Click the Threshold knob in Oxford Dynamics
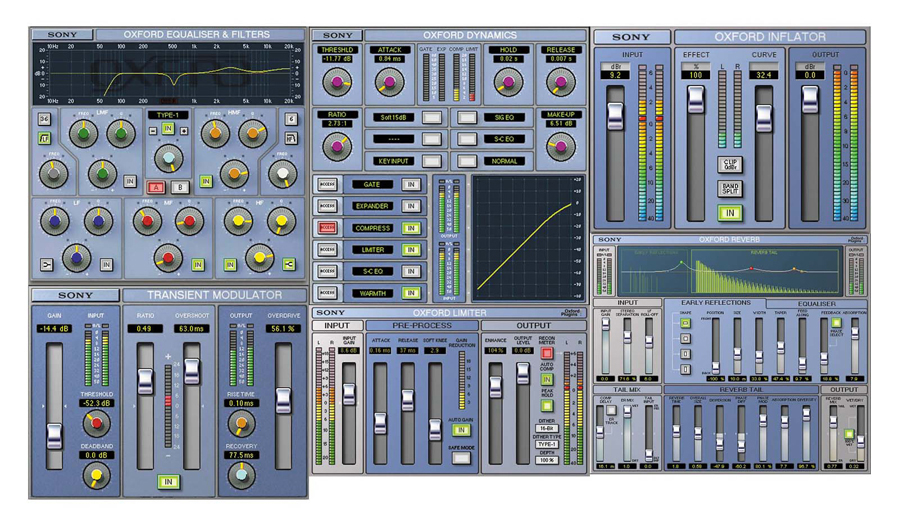 337,83
